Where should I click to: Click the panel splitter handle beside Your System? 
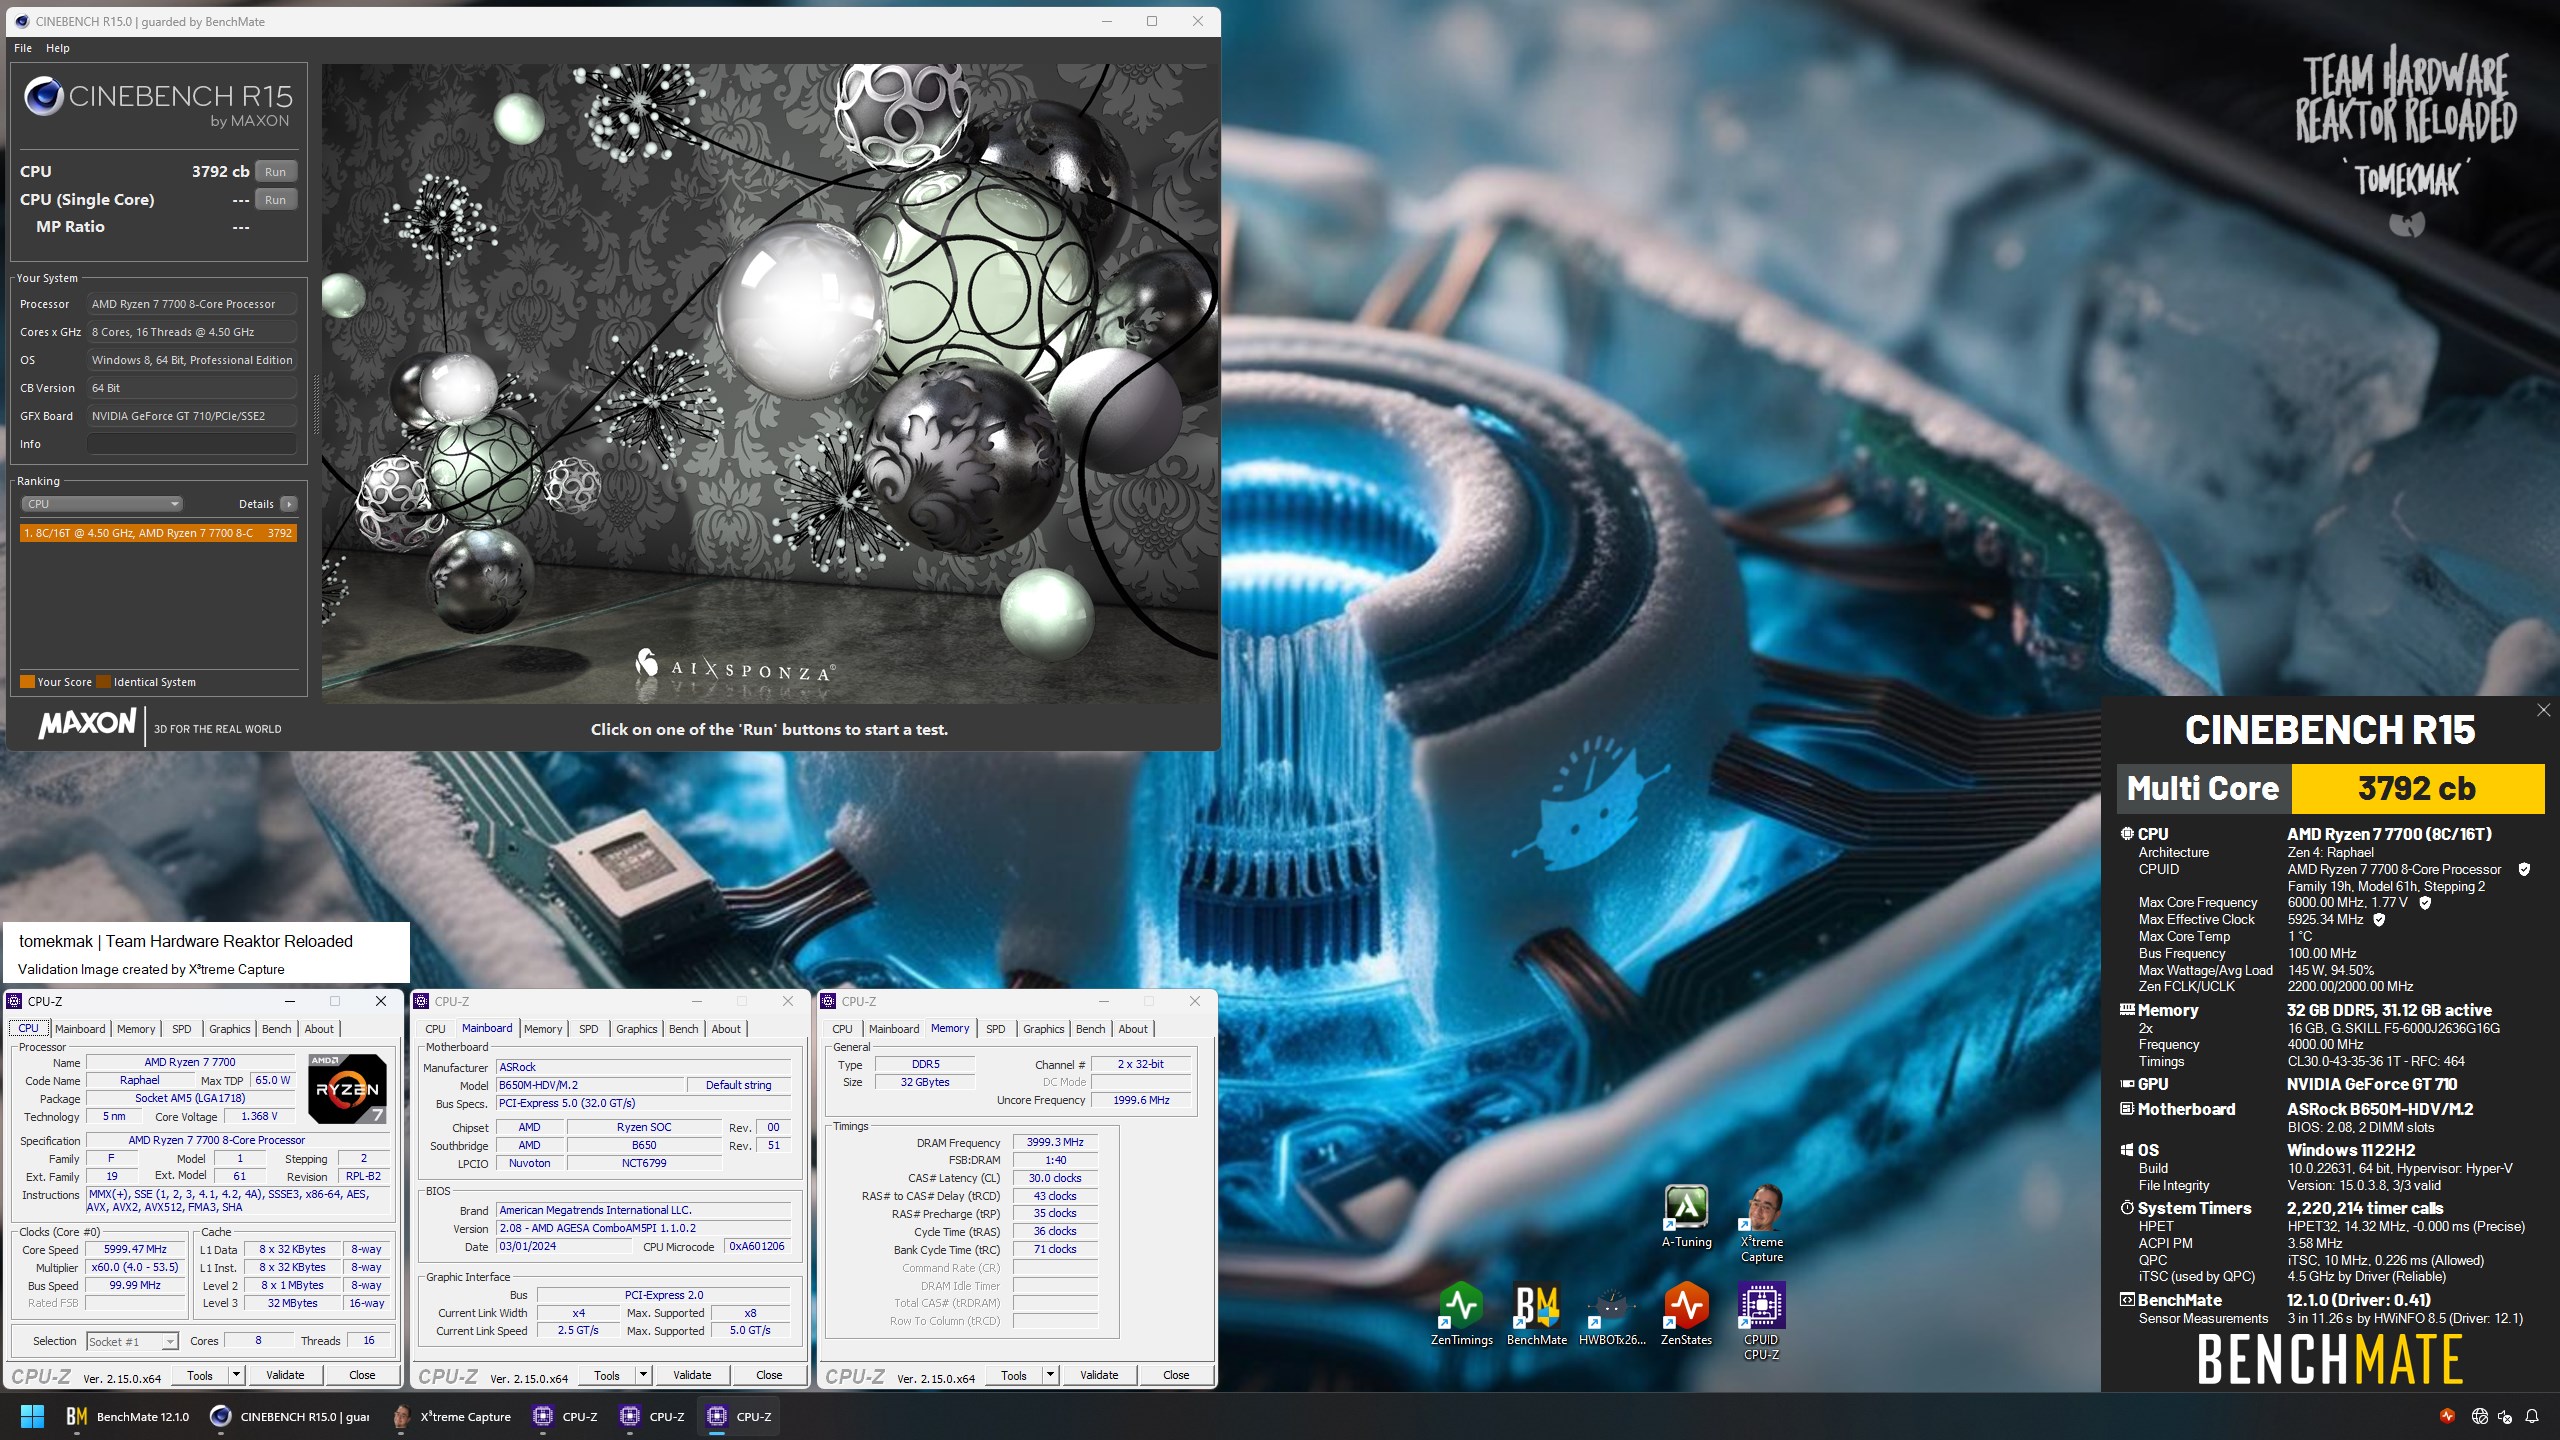(317, 405)
